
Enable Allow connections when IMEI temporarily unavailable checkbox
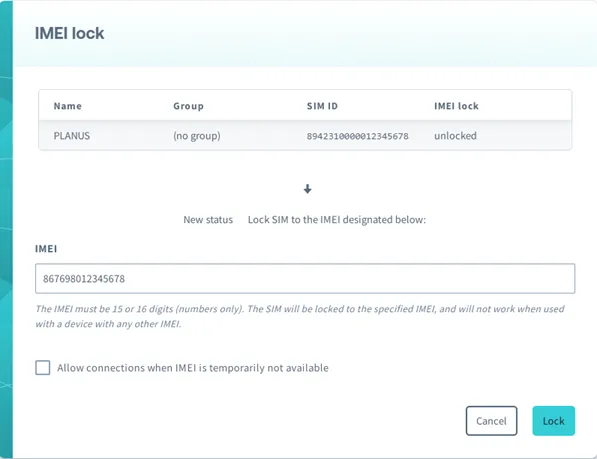43,368
